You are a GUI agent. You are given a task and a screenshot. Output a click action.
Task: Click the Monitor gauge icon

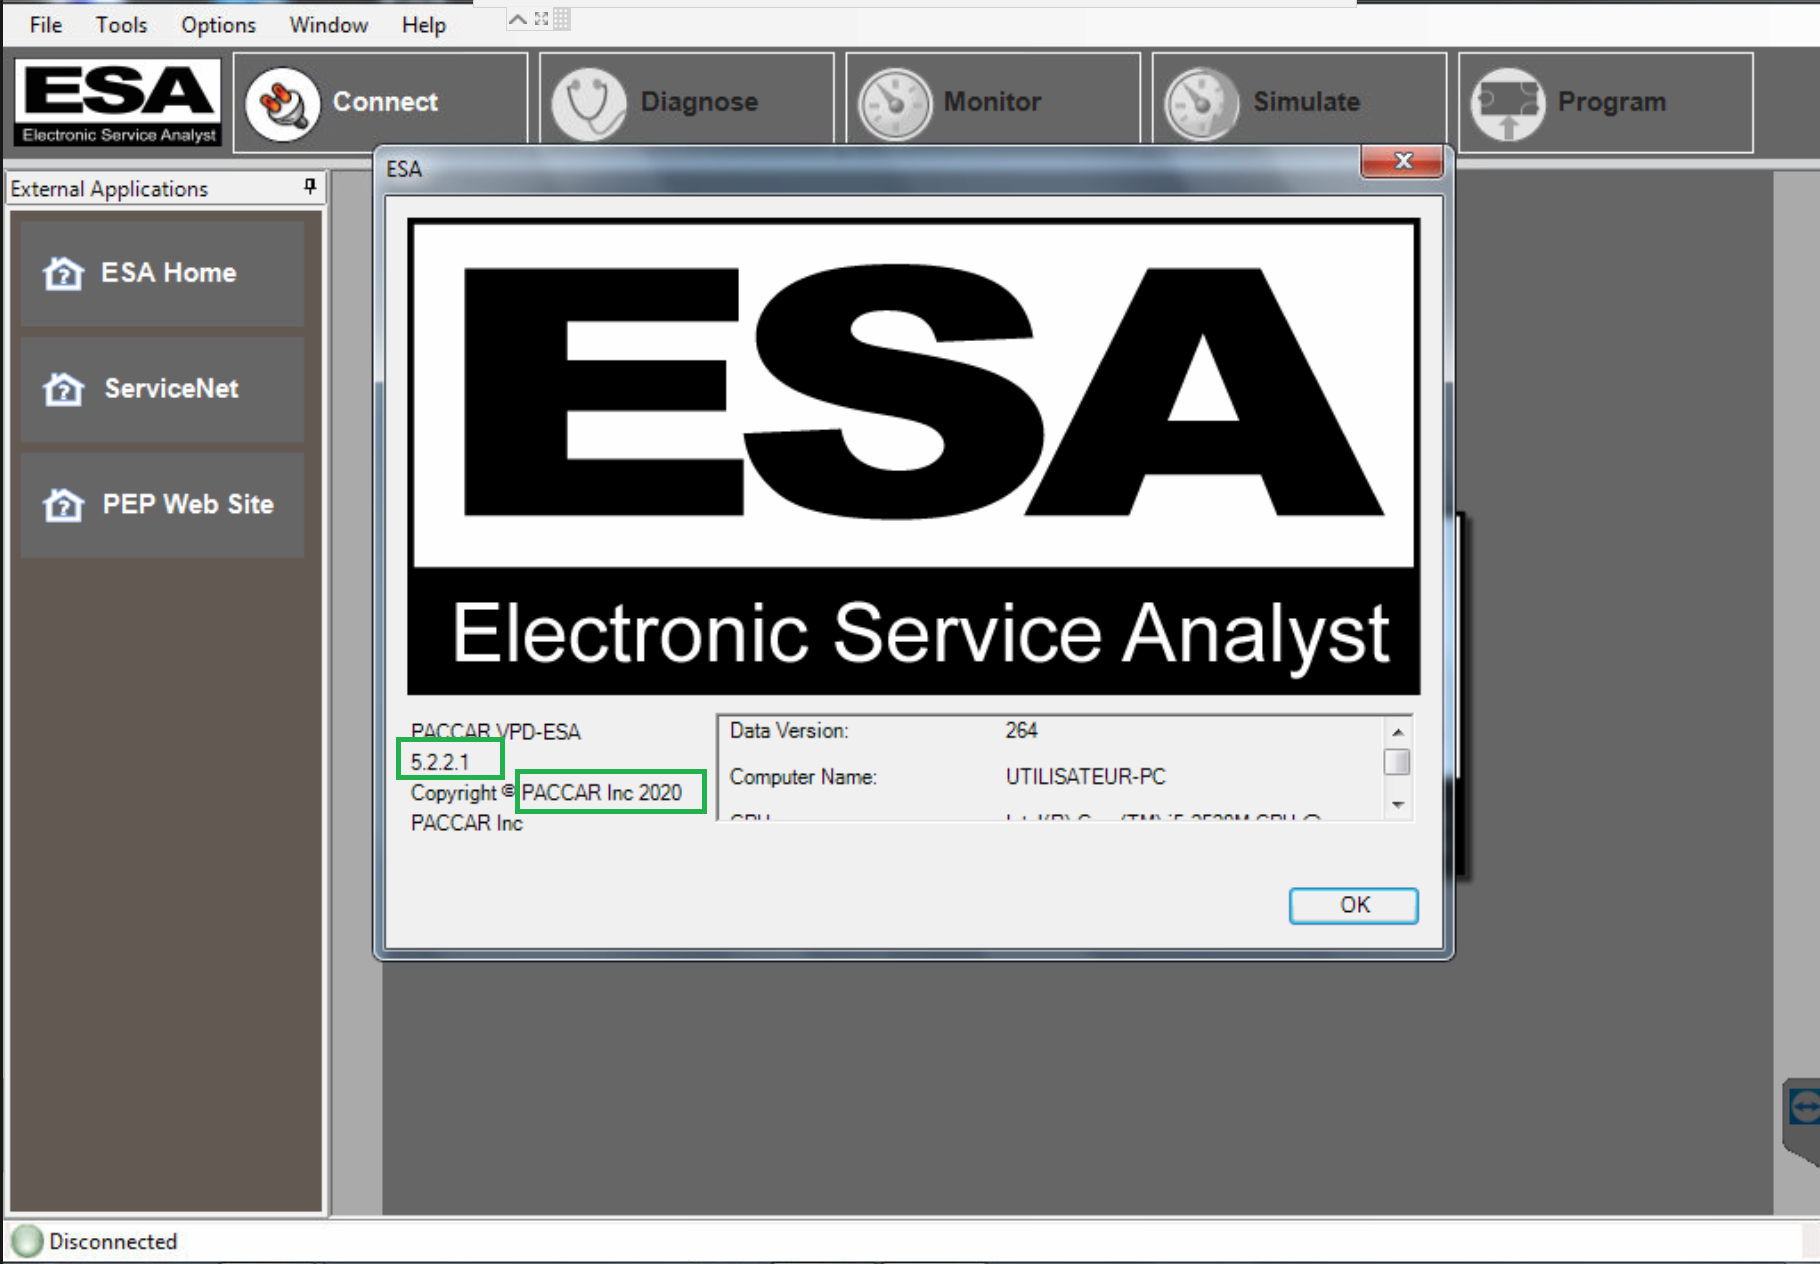(x=895, y=104)
